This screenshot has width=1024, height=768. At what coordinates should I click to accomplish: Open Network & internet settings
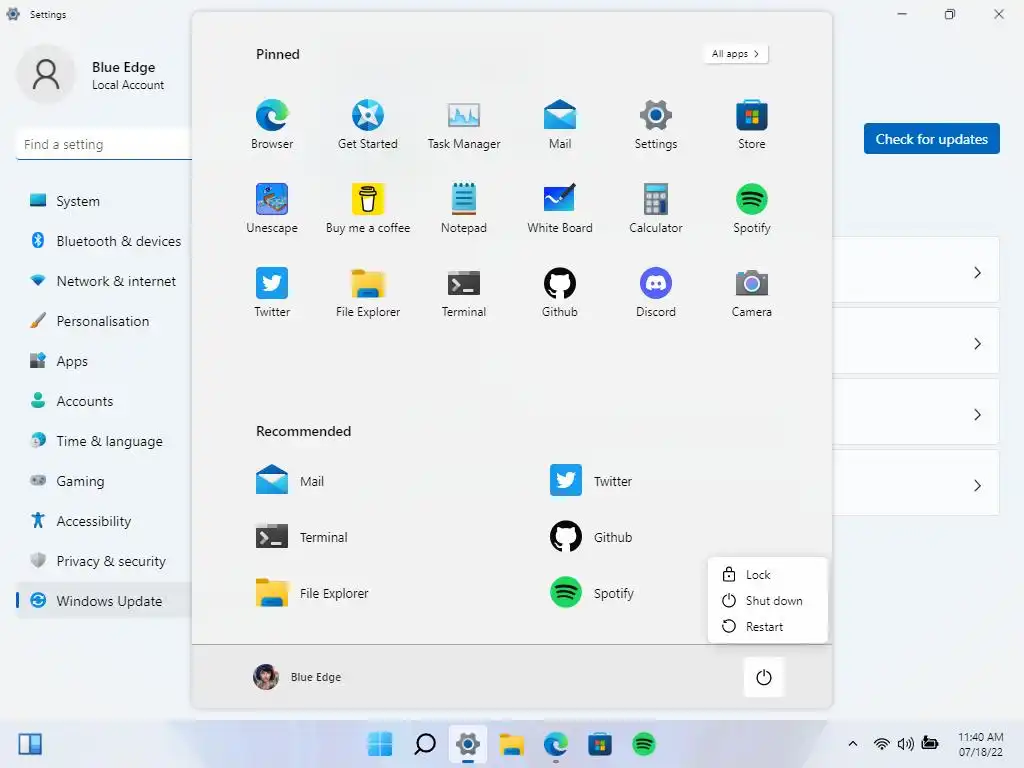coord(104,281)
